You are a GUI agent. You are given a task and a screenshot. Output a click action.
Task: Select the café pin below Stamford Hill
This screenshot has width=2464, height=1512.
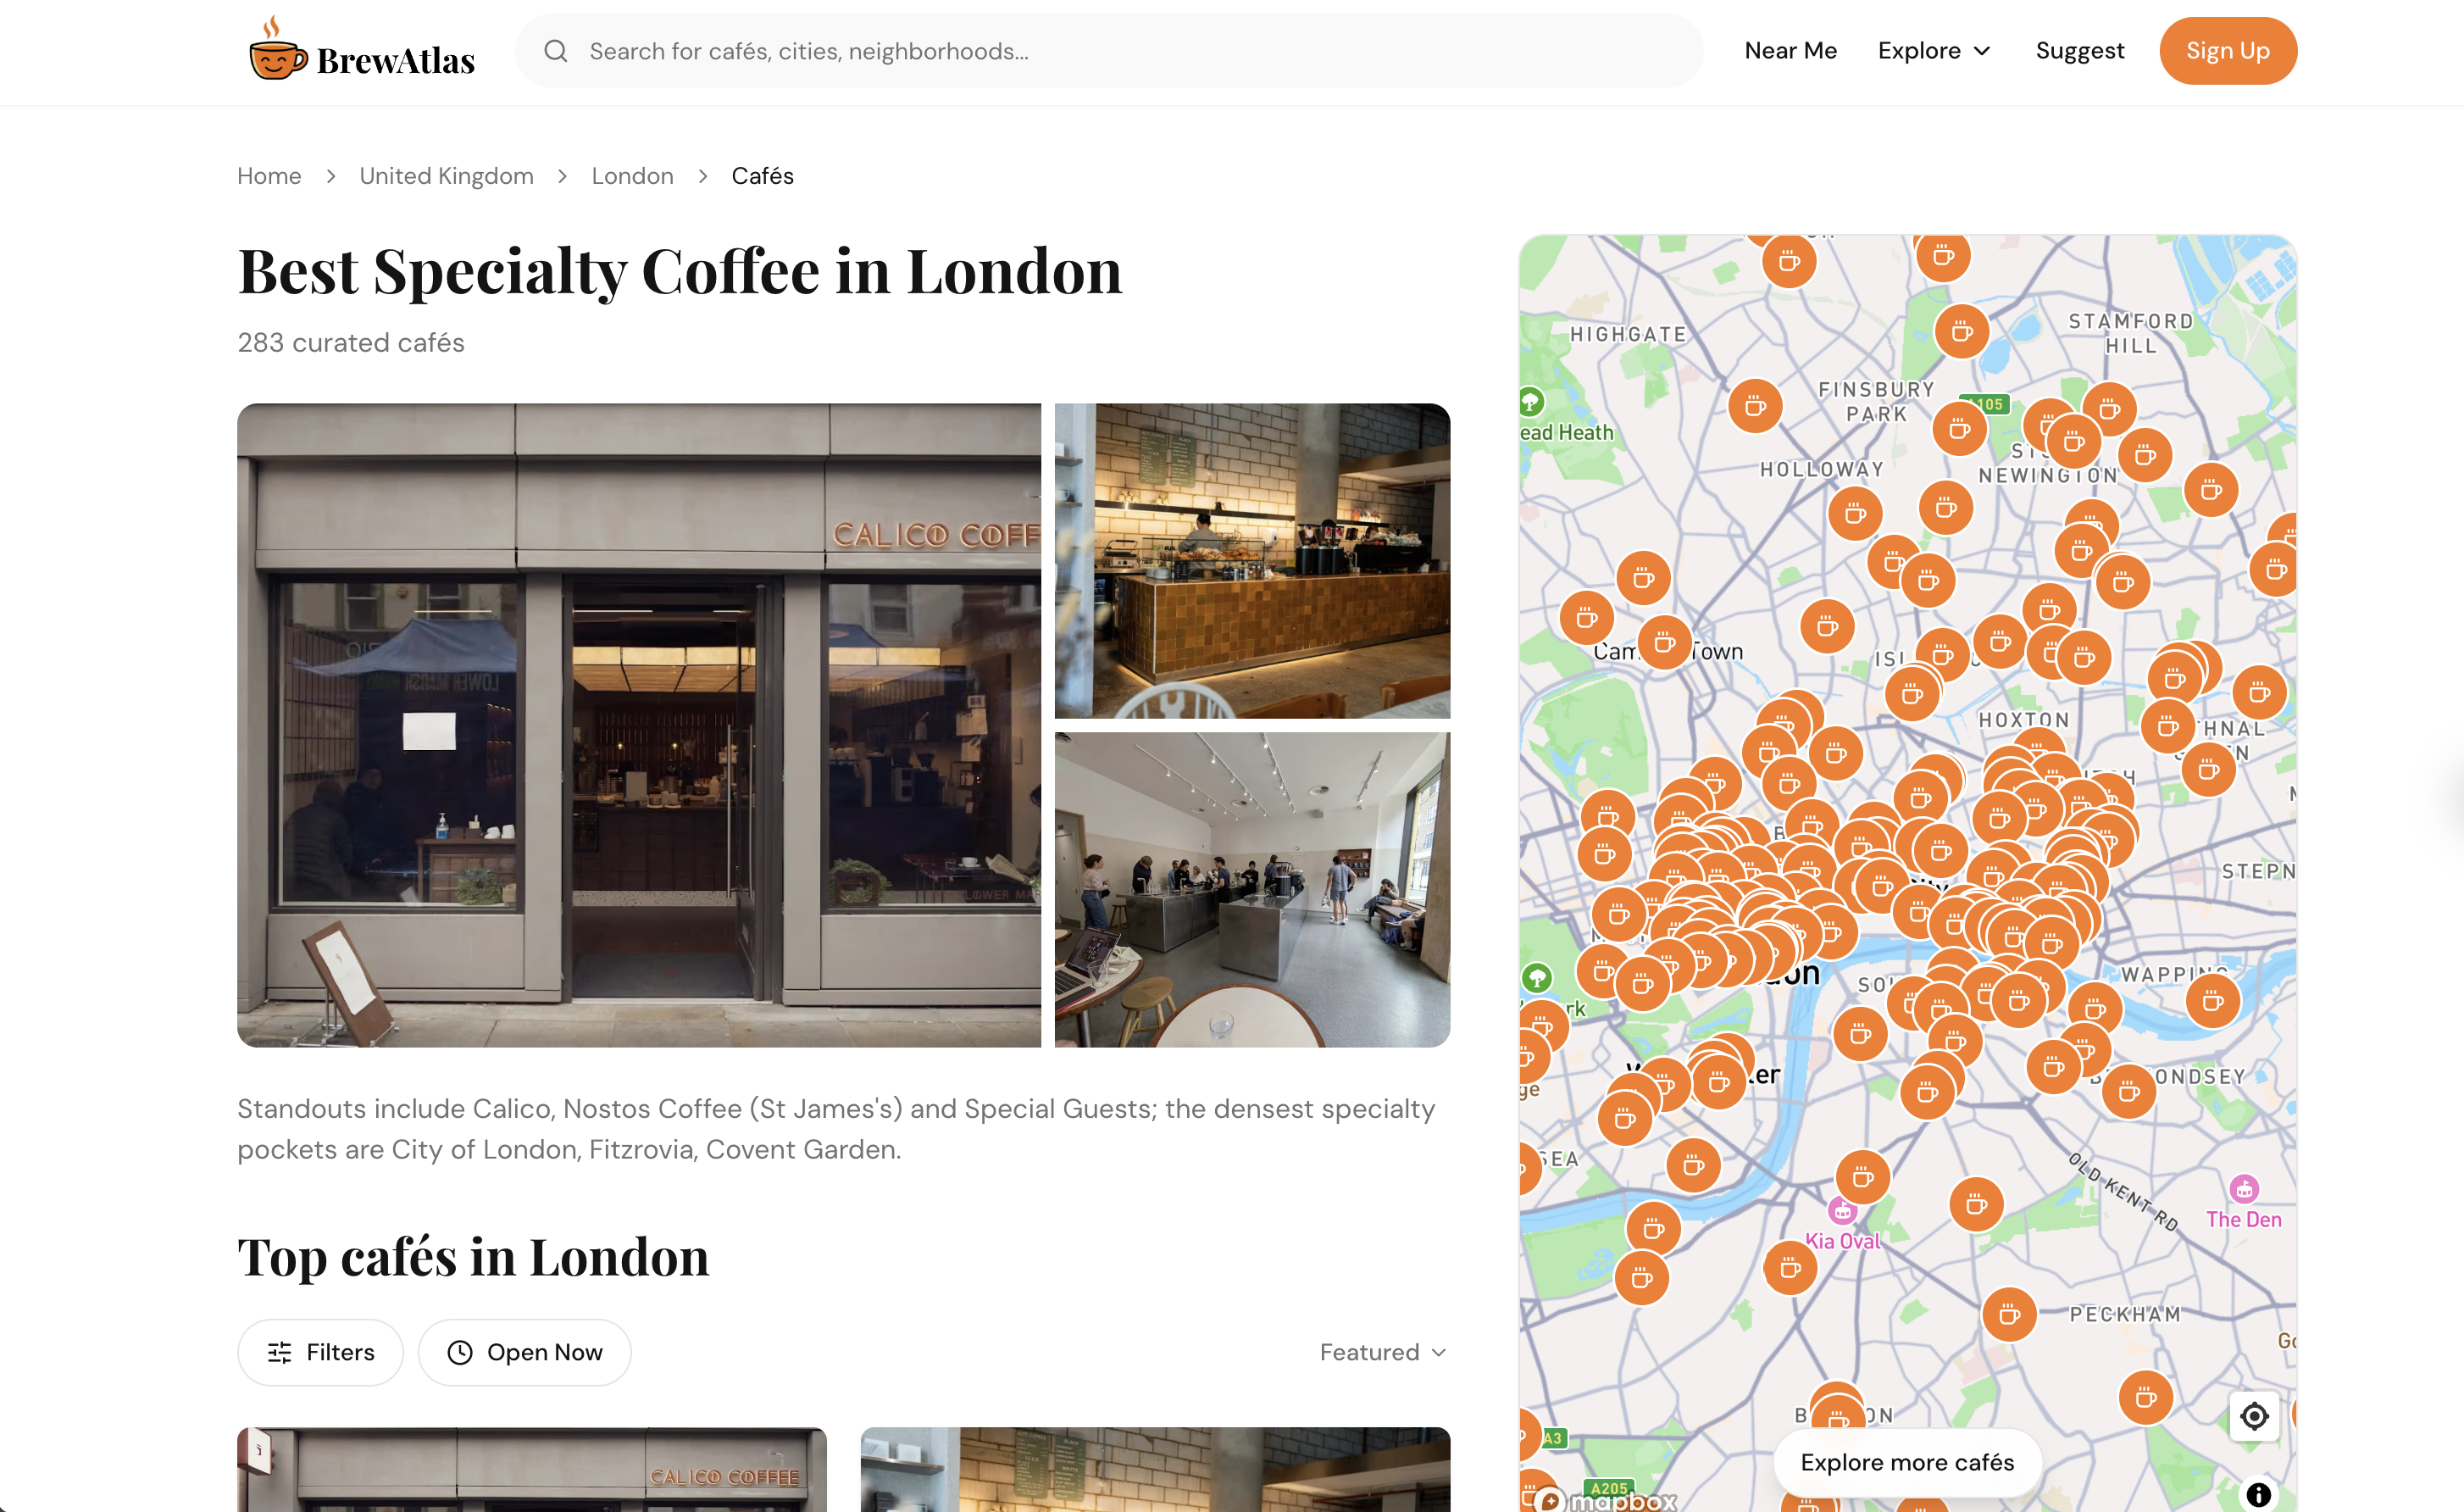tap(2109, 409)
